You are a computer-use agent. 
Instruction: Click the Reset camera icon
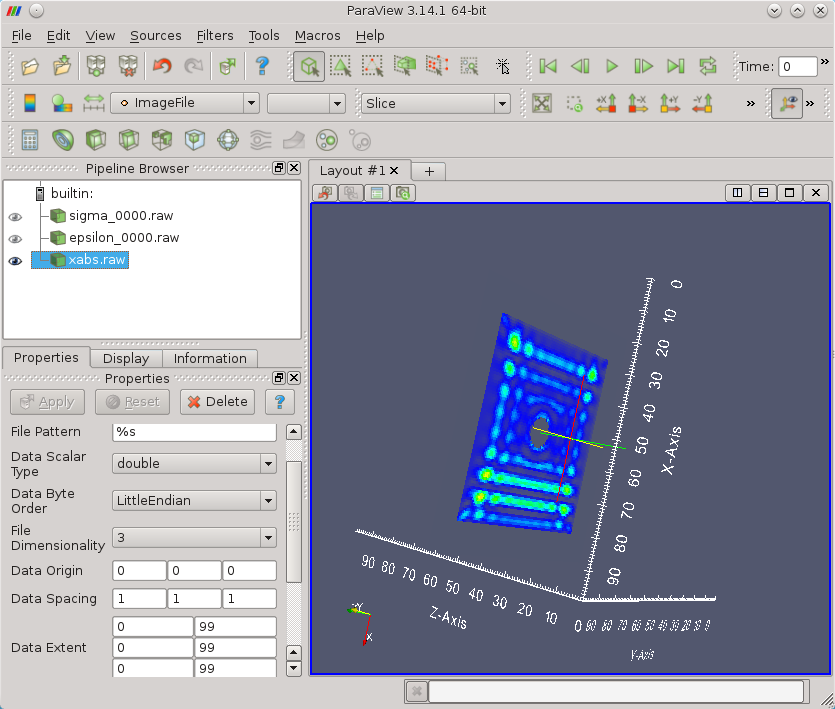click(542, 103)
